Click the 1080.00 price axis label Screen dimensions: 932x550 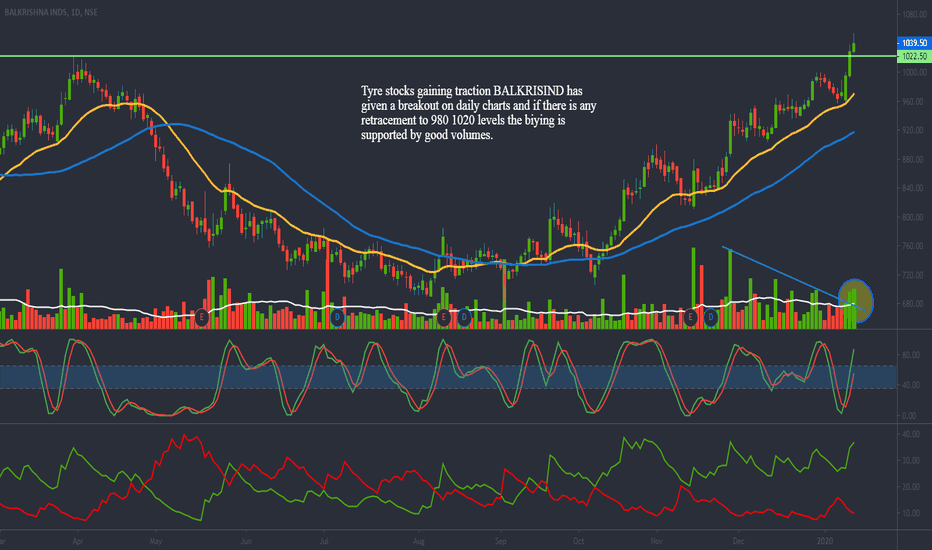[x=915, y=14]
